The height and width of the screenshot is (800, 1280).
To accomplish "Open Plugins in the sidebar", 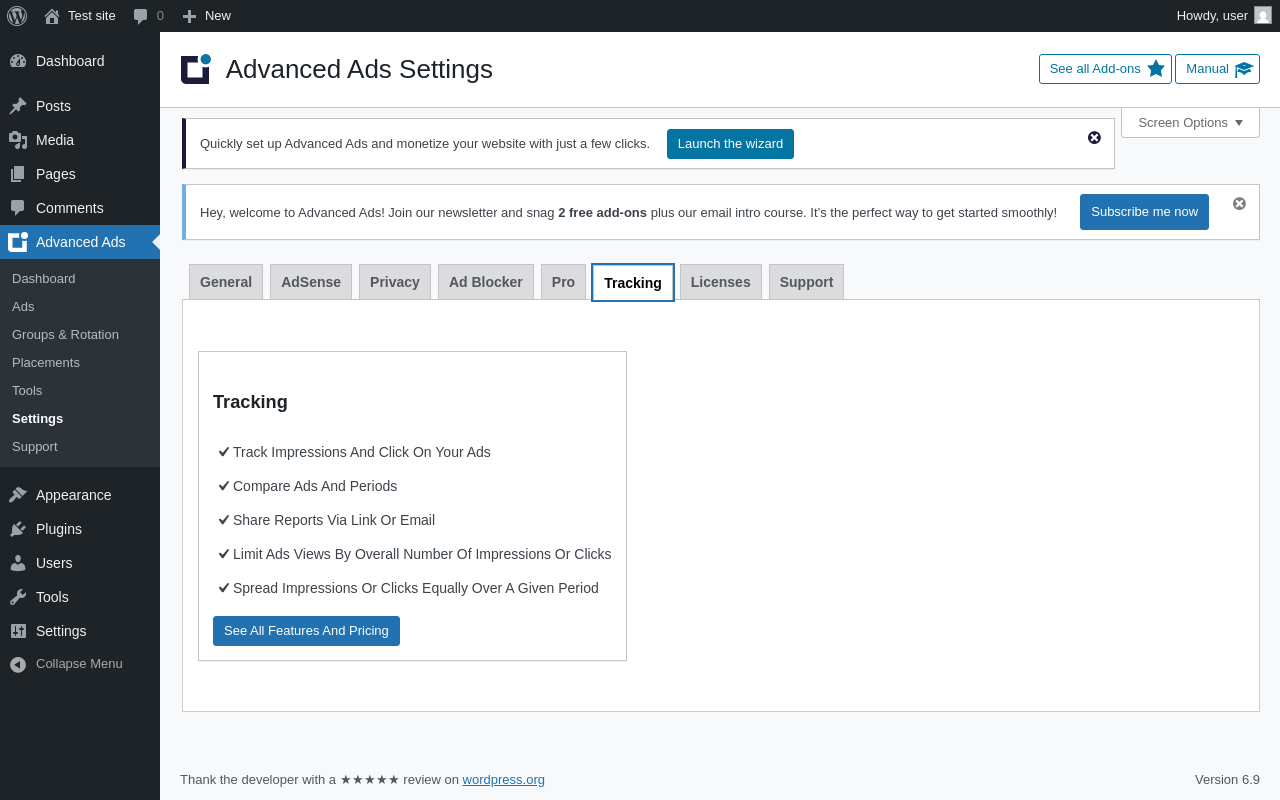I will [x=59, y=529].
